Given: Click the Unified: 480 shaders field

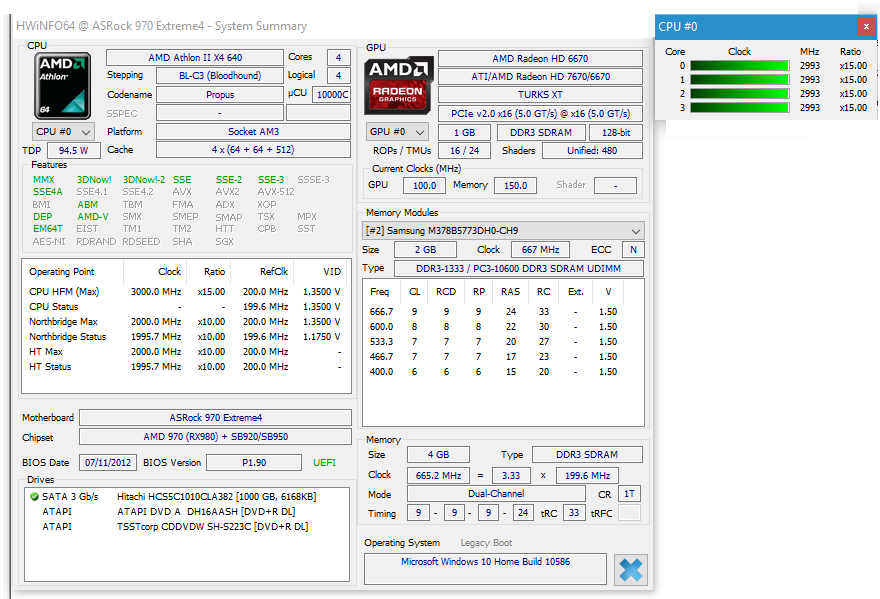Looking at the screenshot, I should 592,151.
